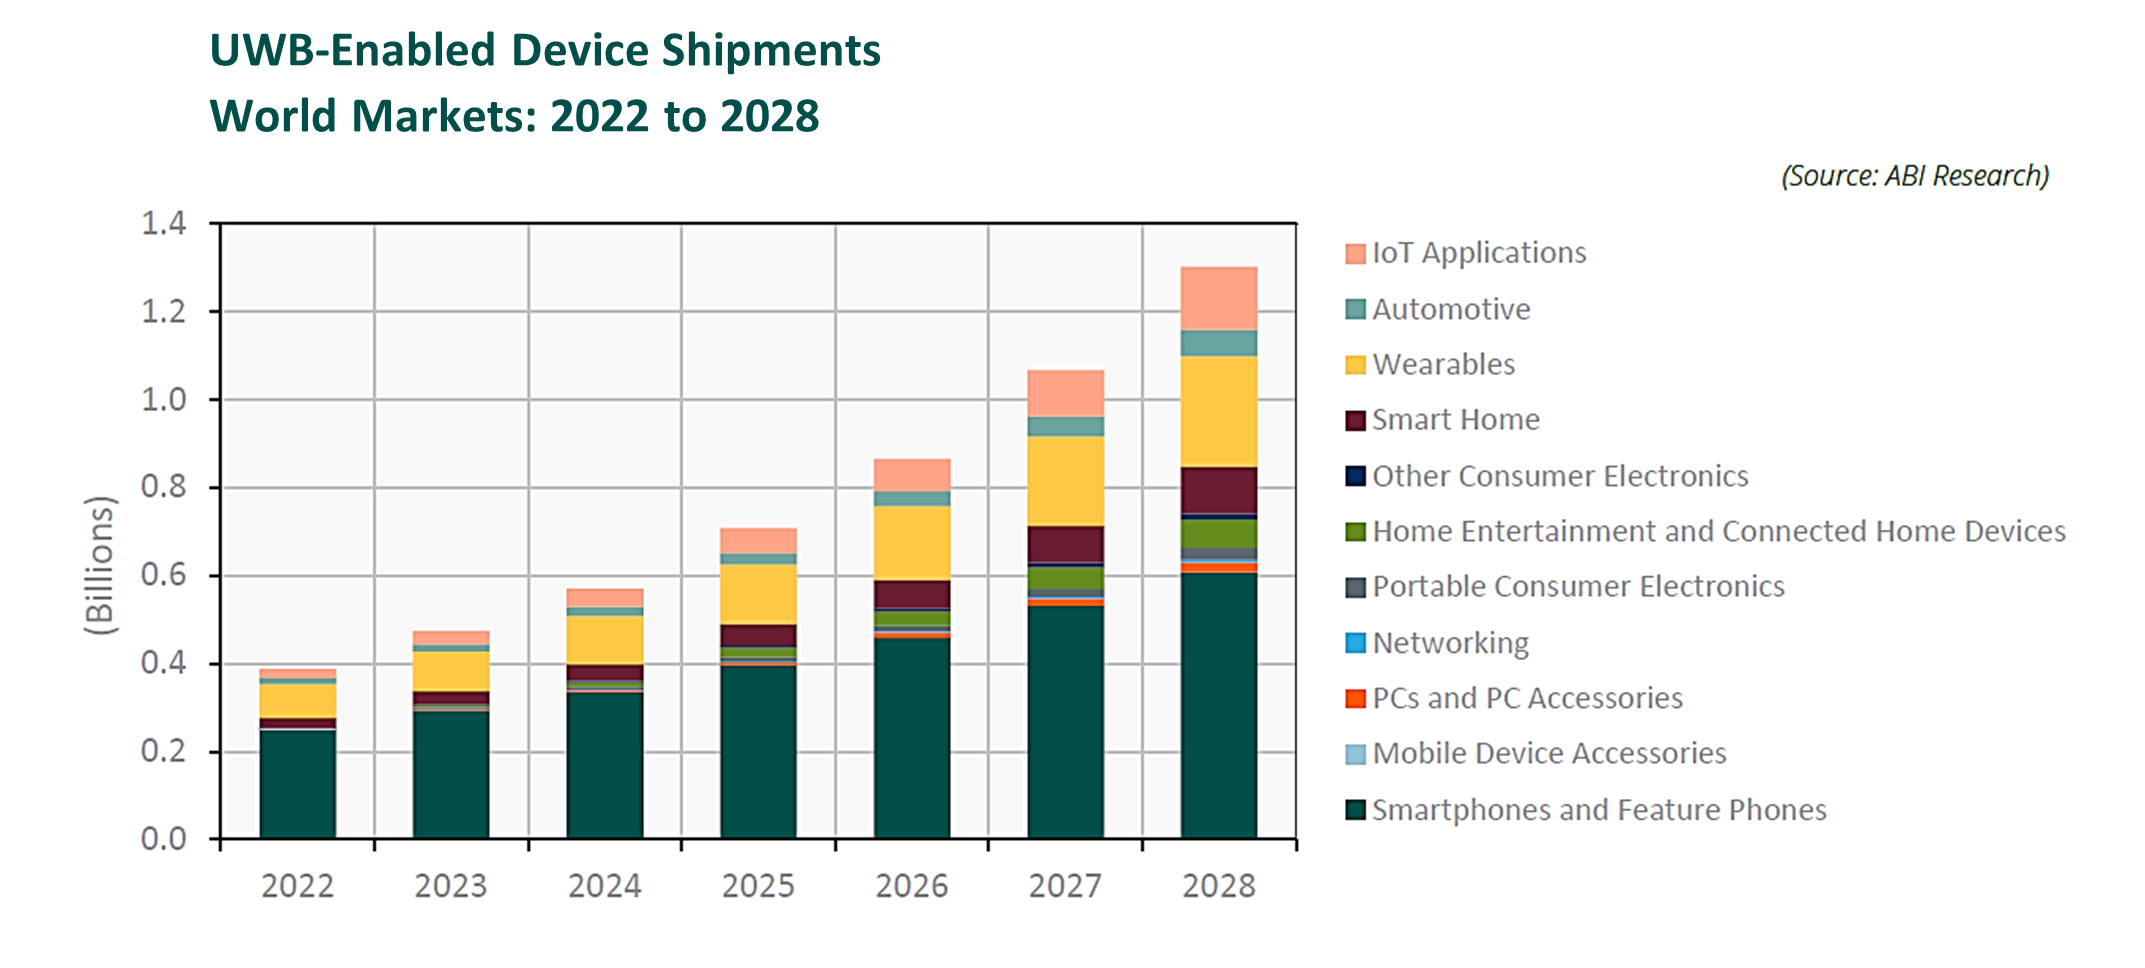
Task: Click the (Billions) y-axis title
Action: pos(100,565)
